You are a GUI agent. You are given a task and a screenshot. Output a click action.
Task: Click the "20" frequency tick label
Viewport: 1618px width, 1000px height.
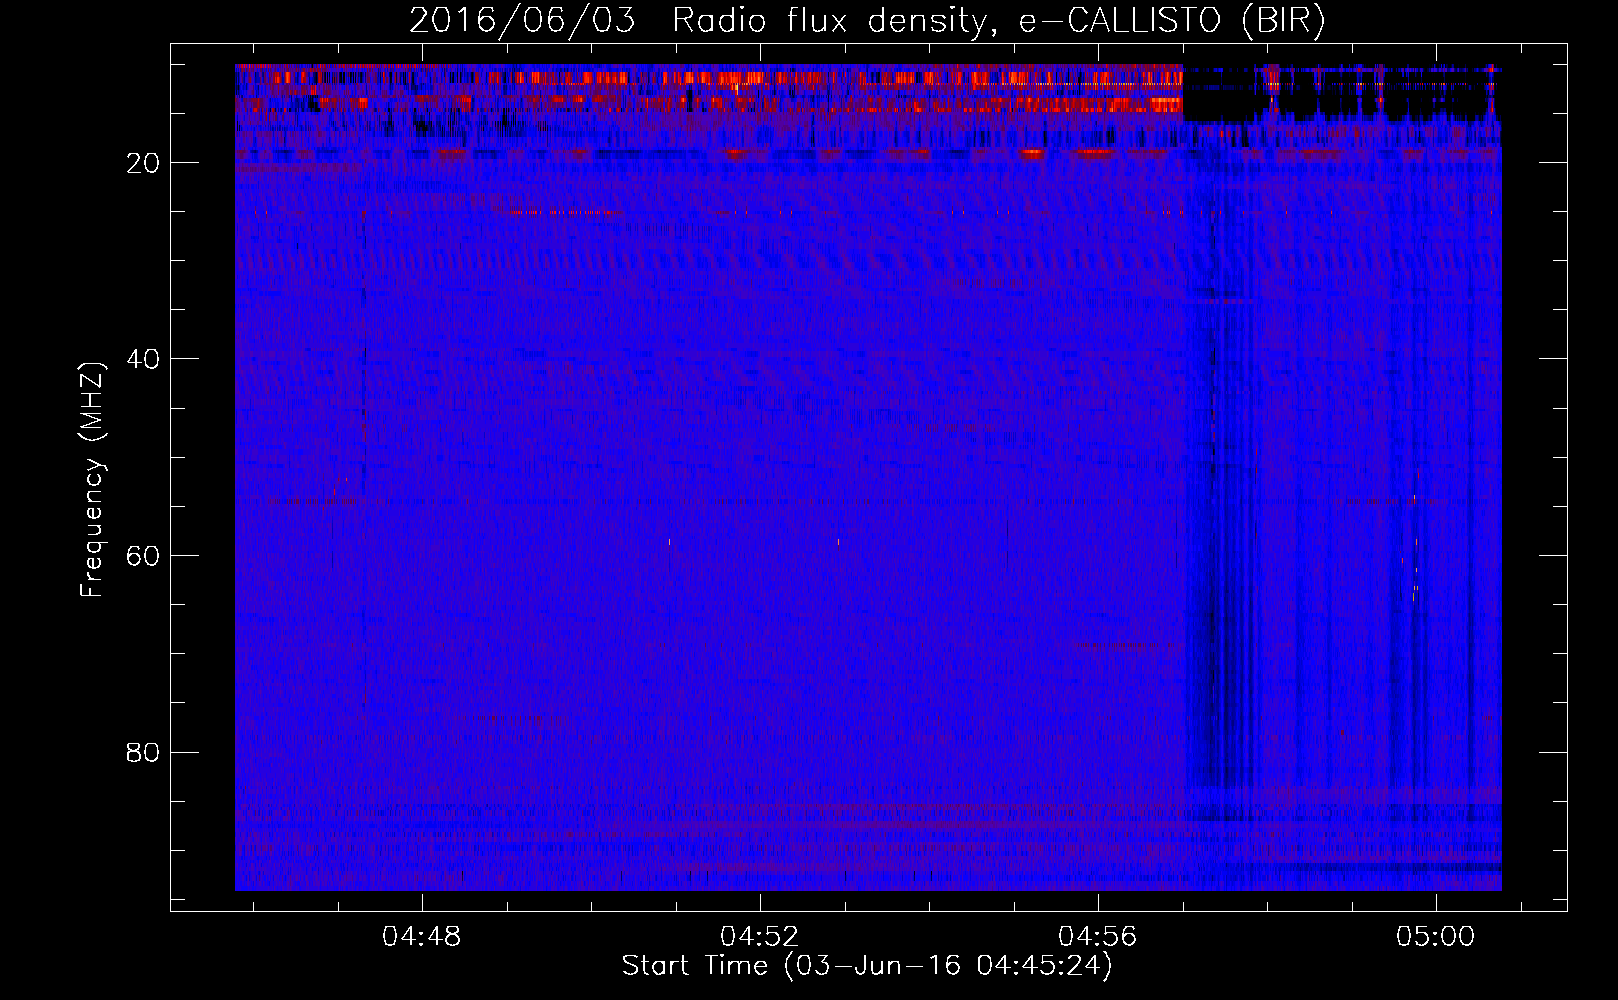point(144,163)
